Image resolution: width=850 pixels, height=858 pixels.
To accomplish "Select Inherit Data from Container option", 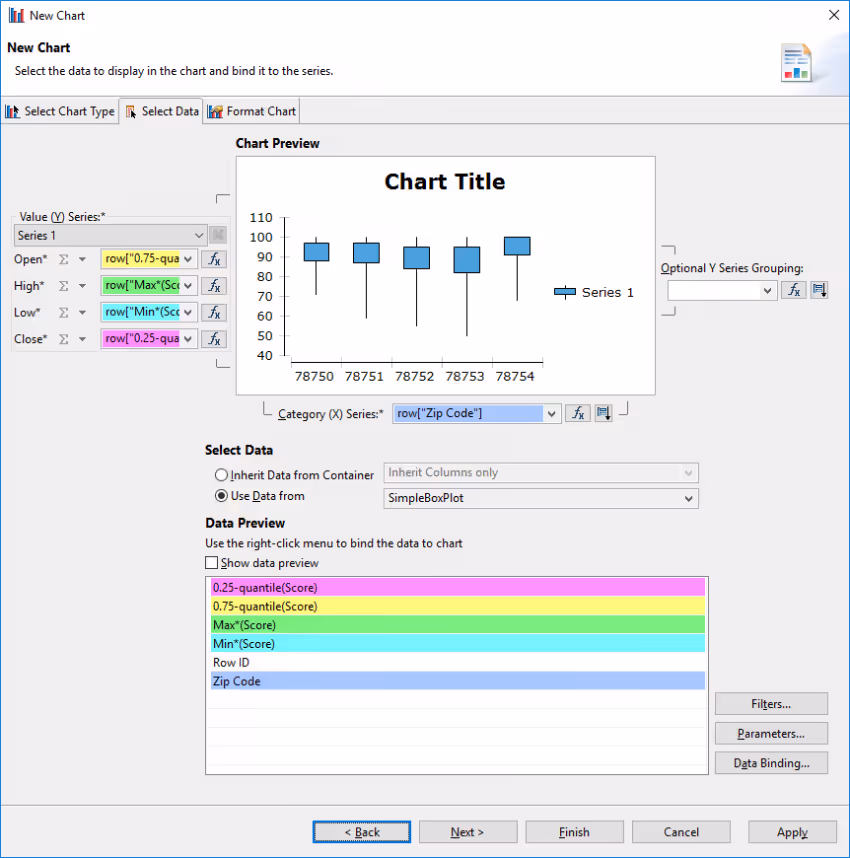I will tap(222, 475).
